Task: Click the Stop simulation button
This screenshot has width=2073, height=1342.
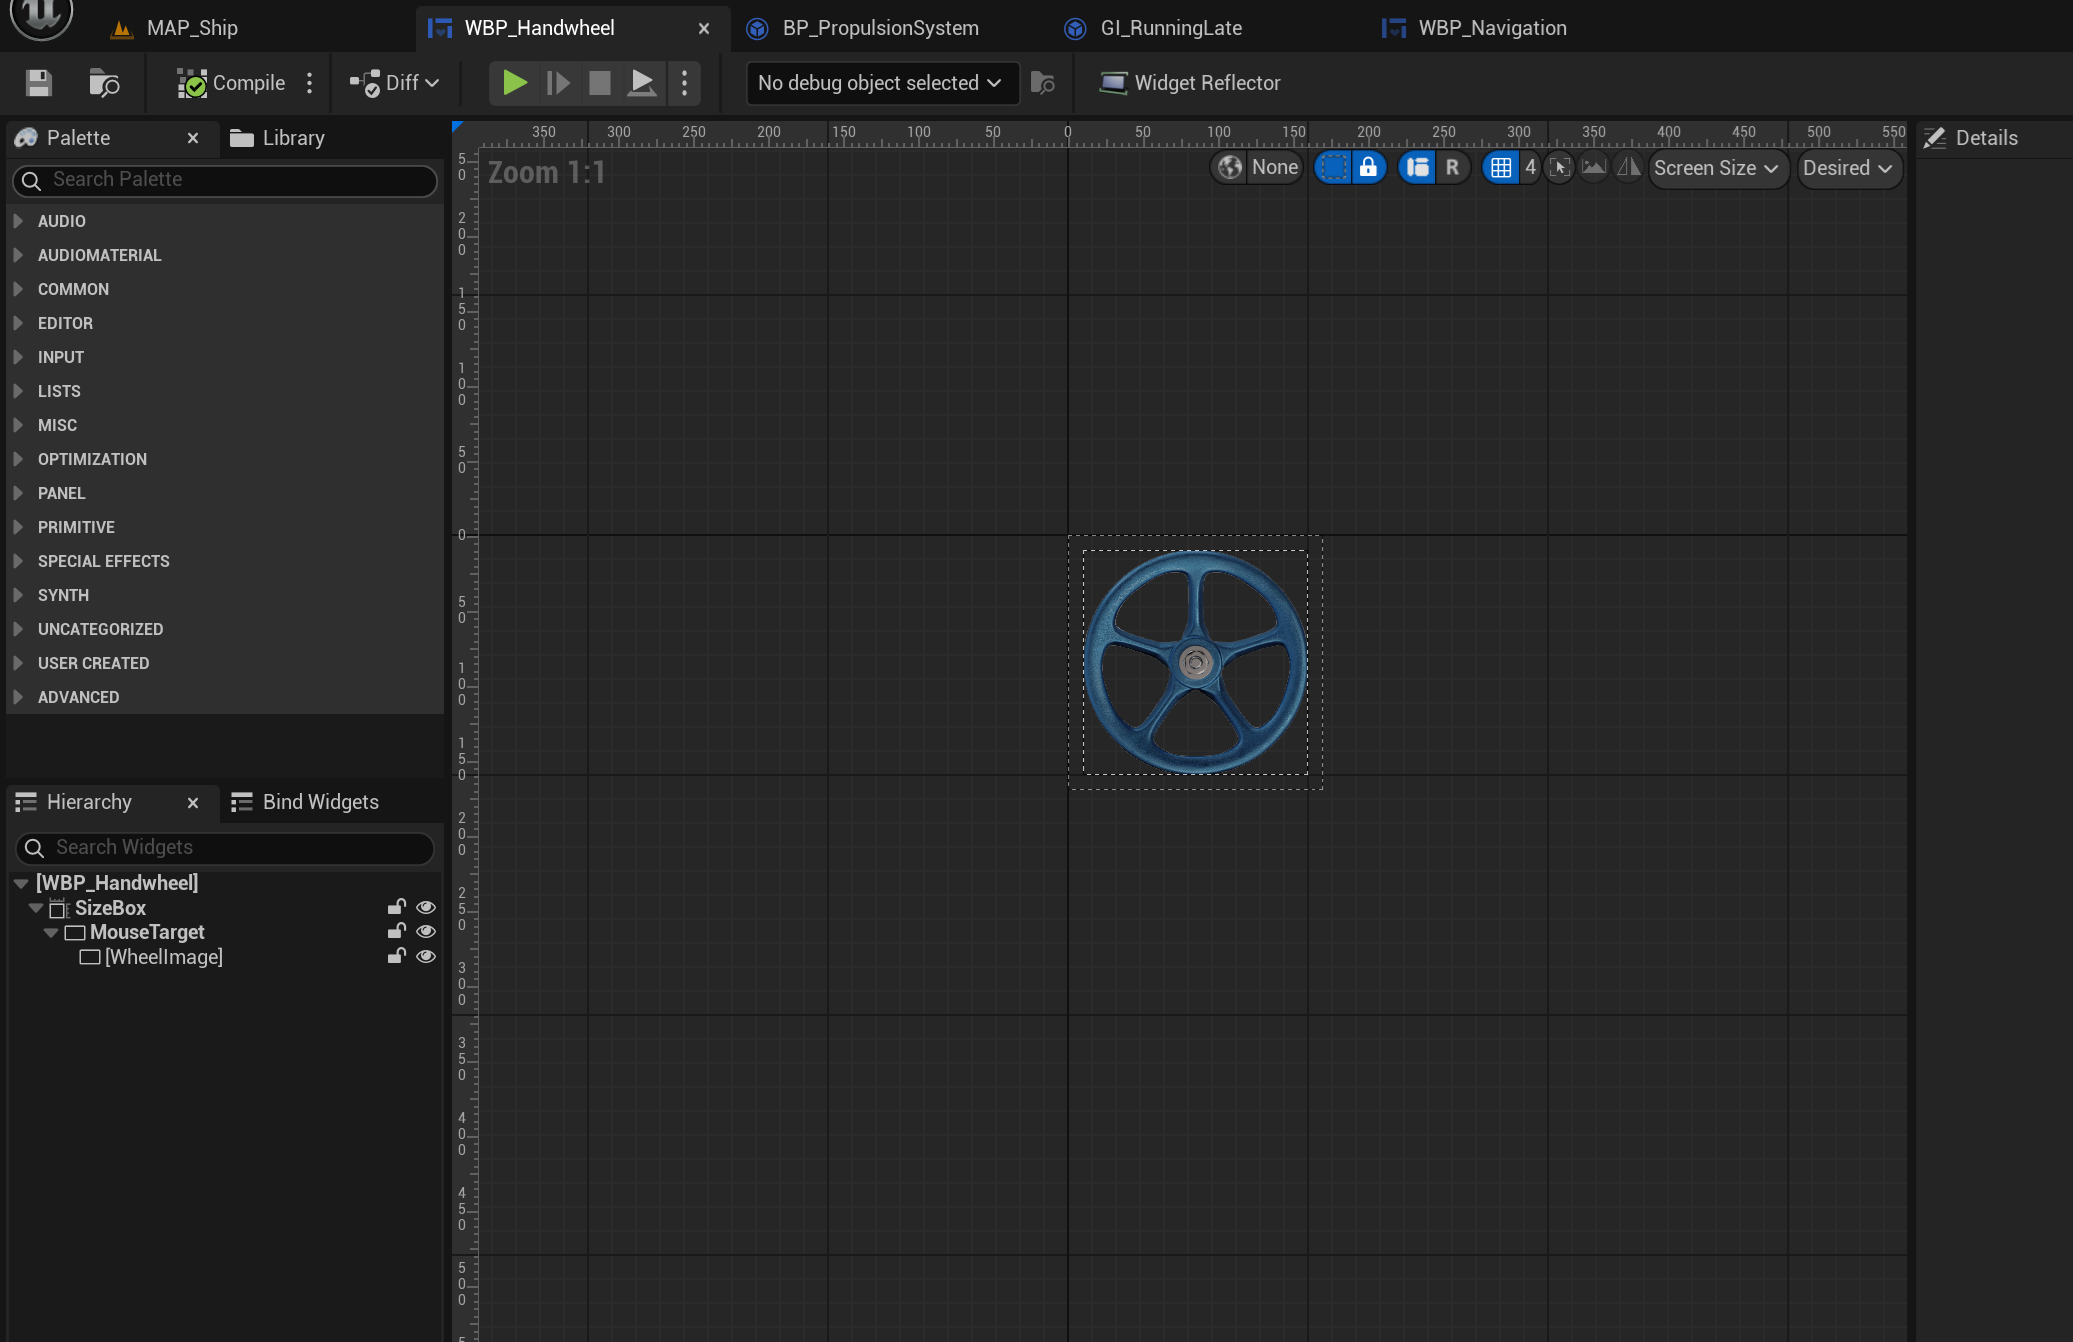Action: (x=600, y=83)
